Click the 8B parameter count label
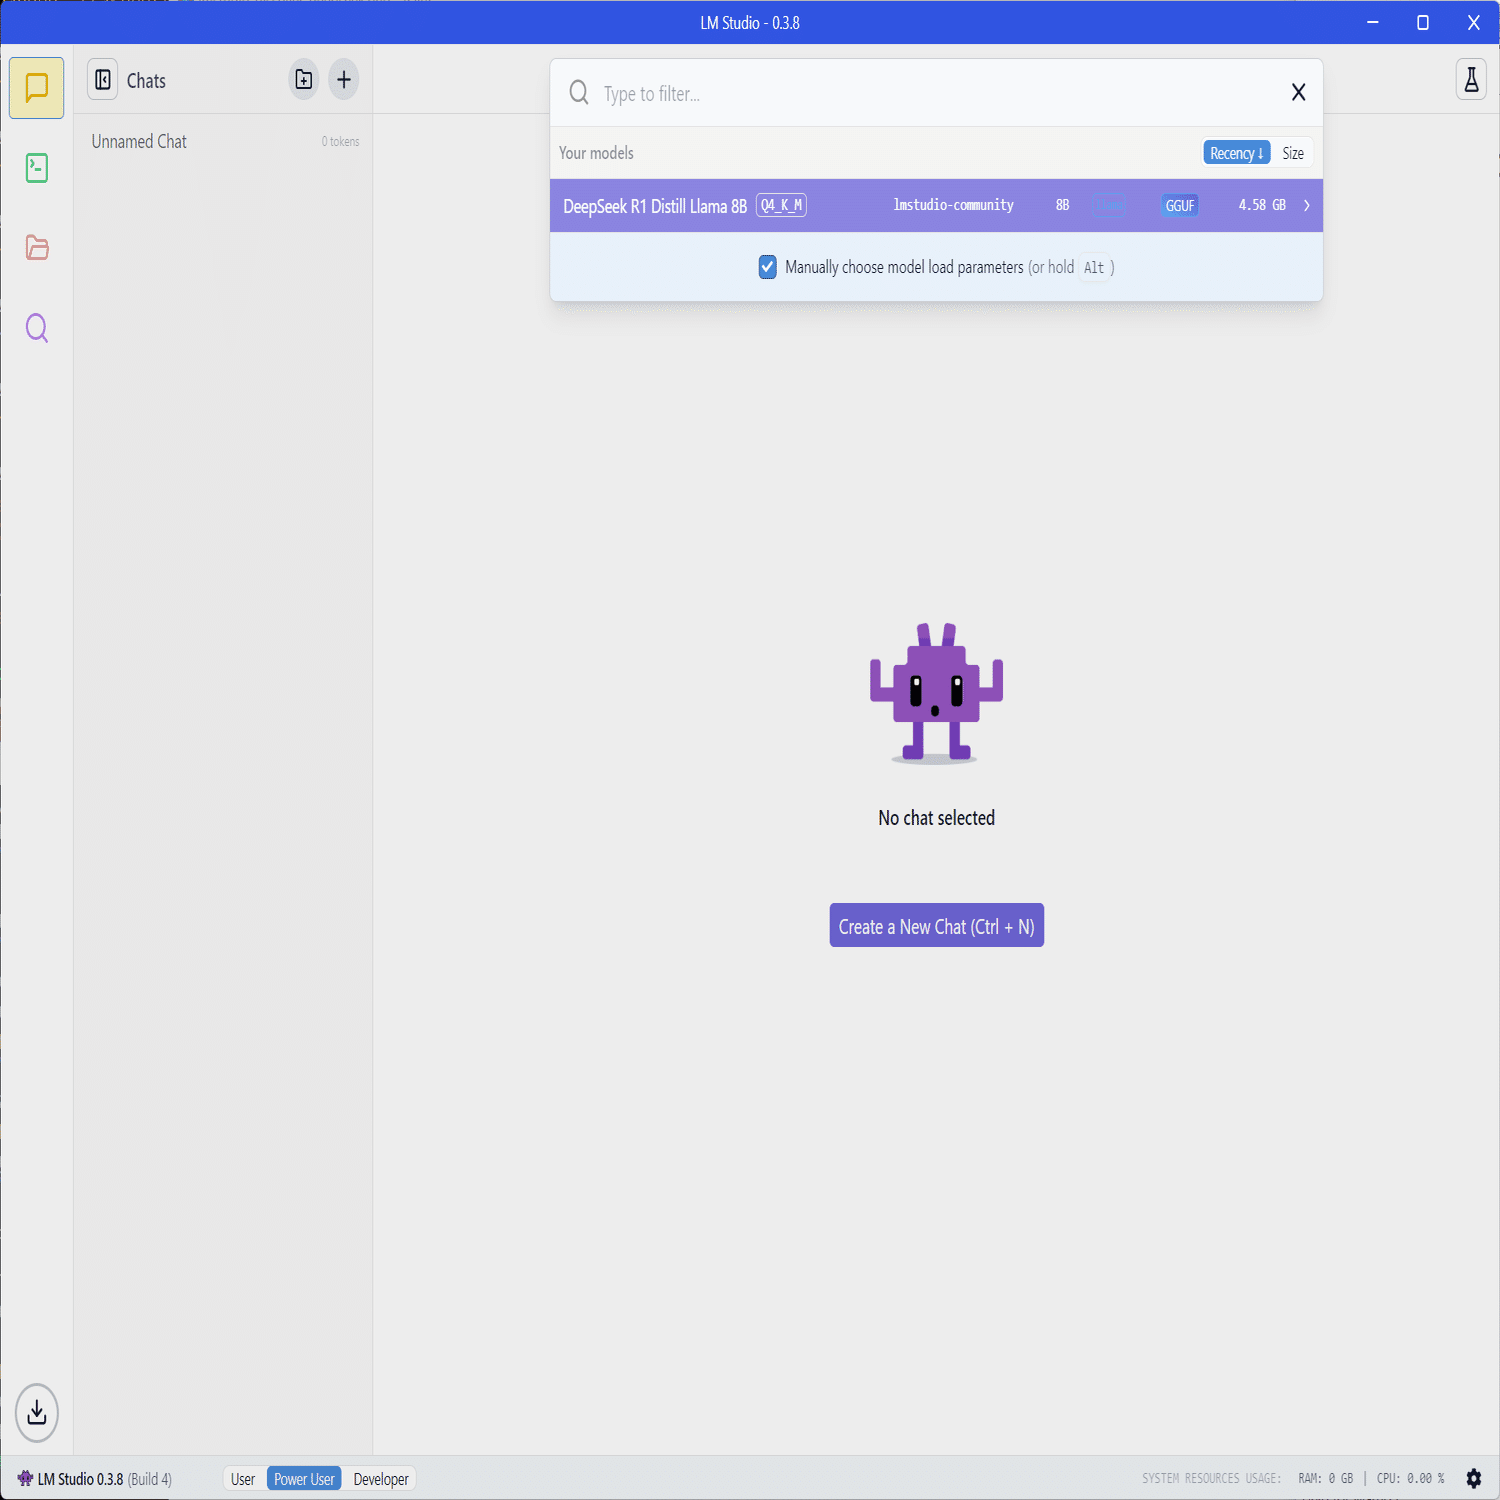Screen dimensions: 1500x1500 pos(1063,205)
